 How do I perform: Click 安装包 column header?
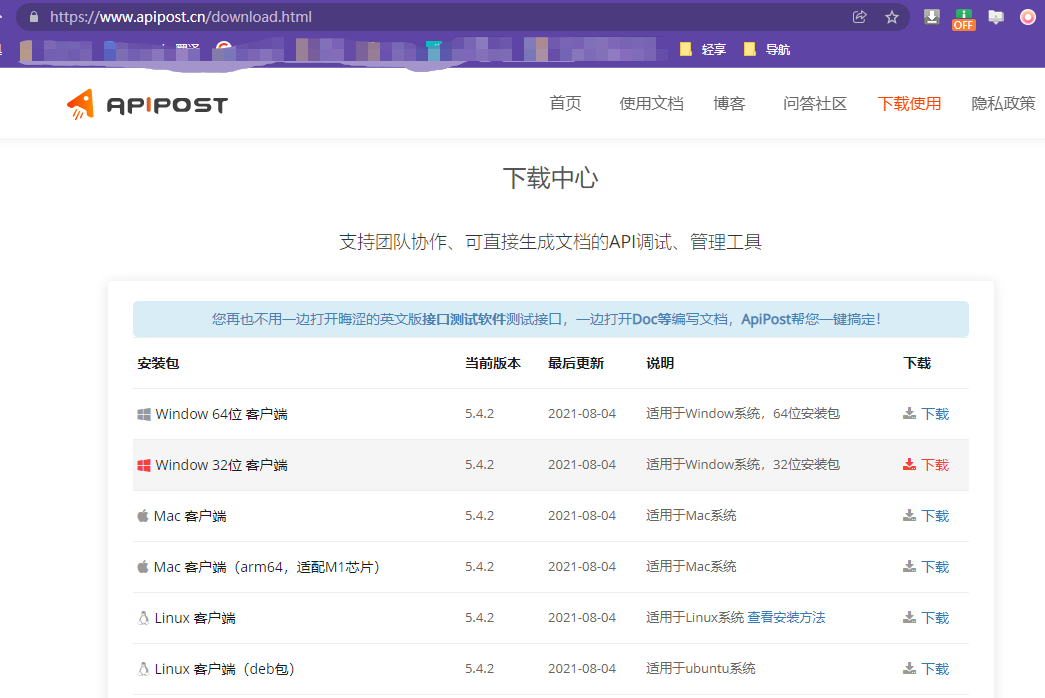(x=158, y=363)
